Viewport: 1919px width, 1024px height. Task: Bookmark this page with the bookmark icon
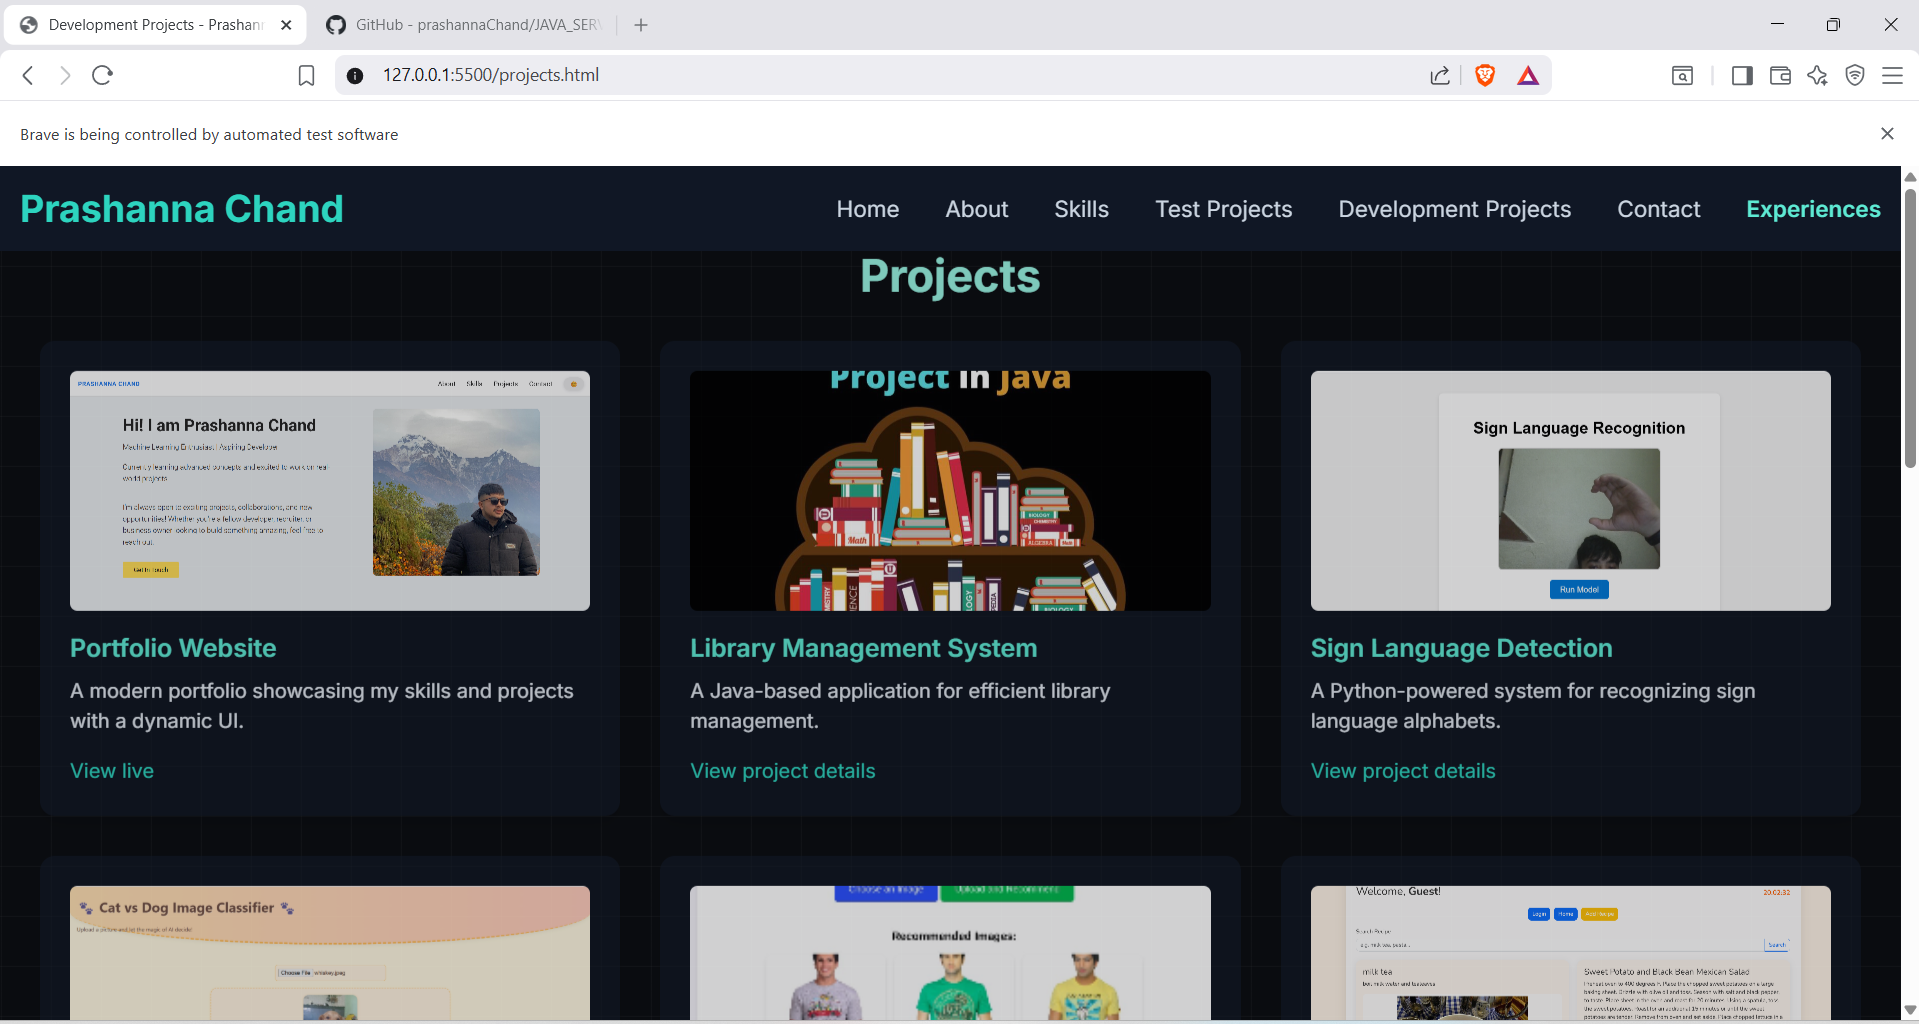[x=306, y=76]
